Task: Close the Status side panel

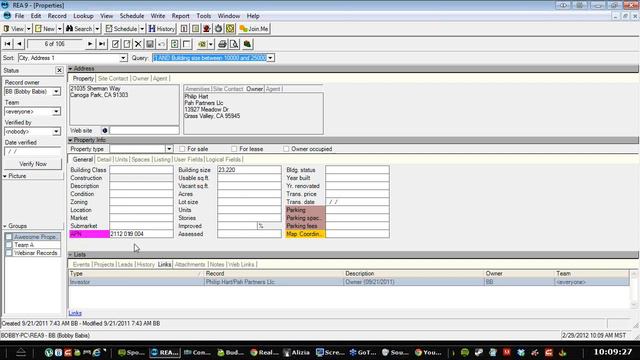Action: coord(59,71)
